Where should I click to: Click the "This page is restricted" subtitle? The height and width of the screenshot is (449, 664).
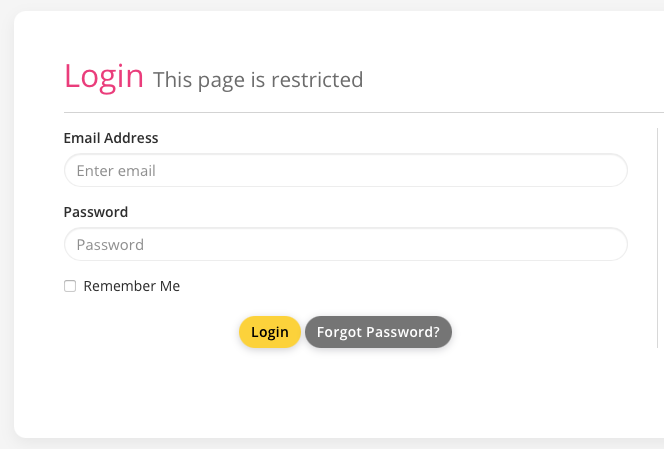258,79
